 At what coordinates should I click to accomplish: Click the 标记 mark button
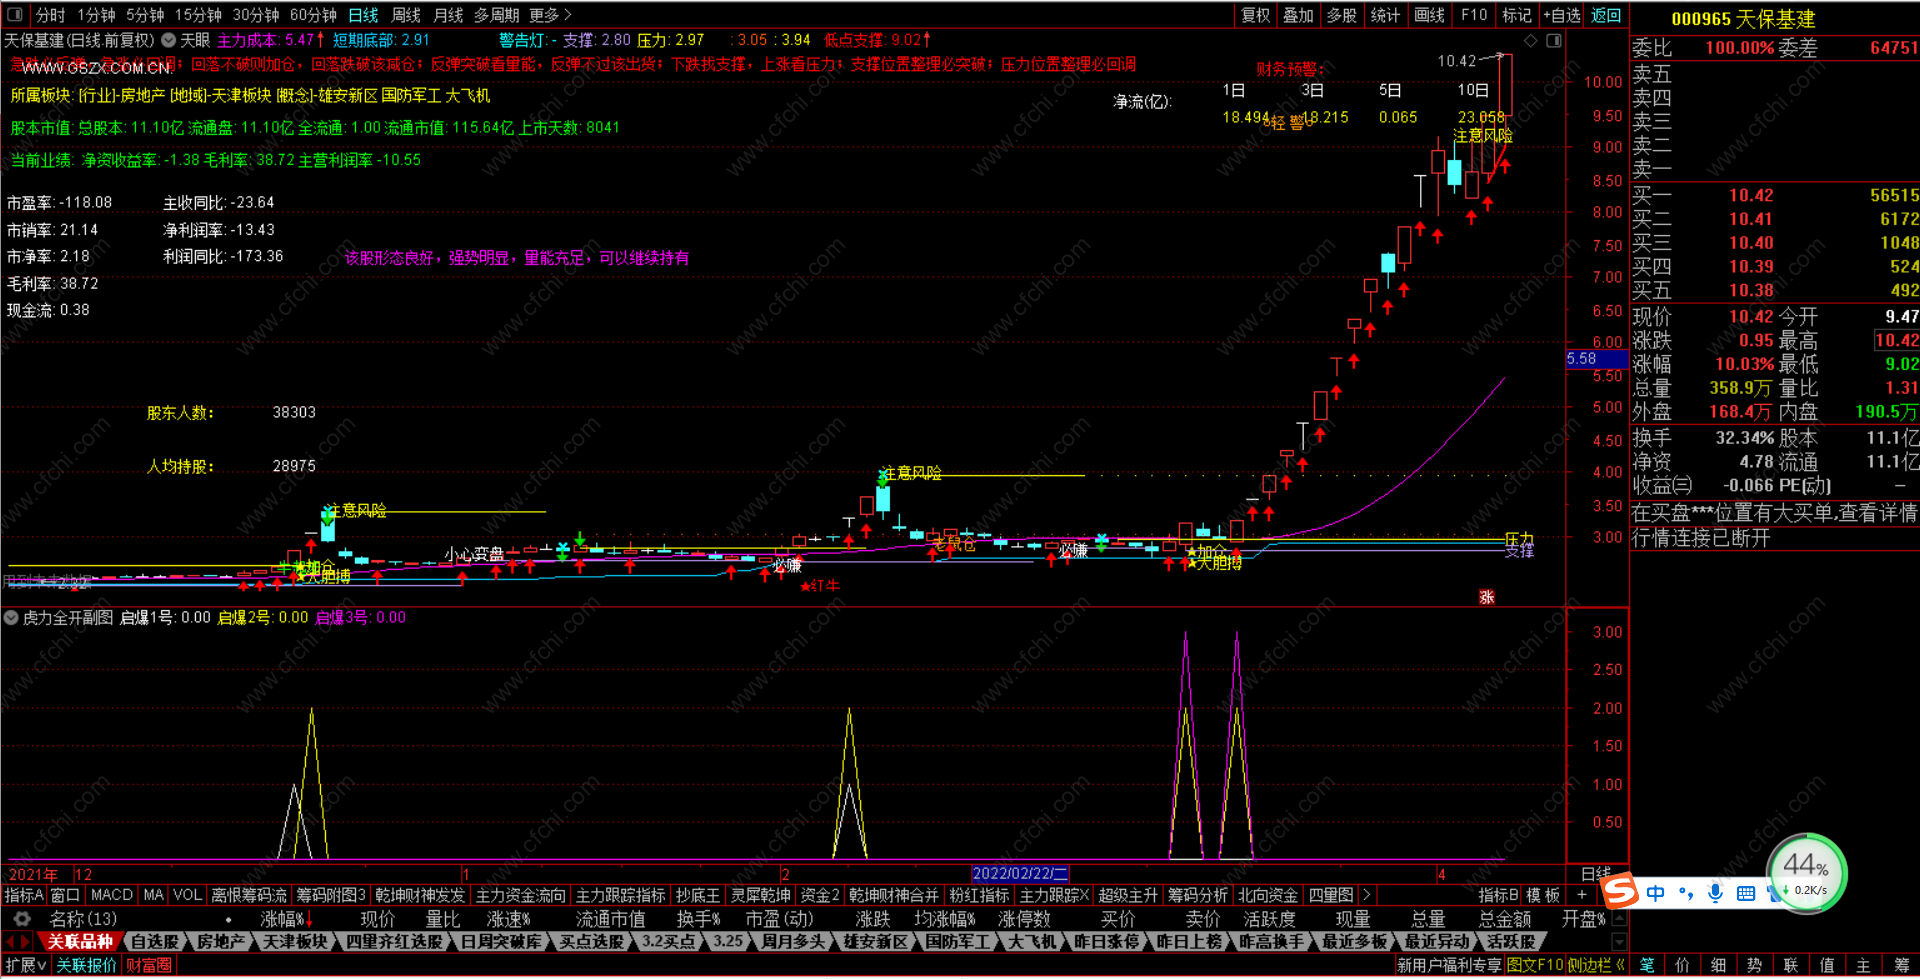point(1516,15)
